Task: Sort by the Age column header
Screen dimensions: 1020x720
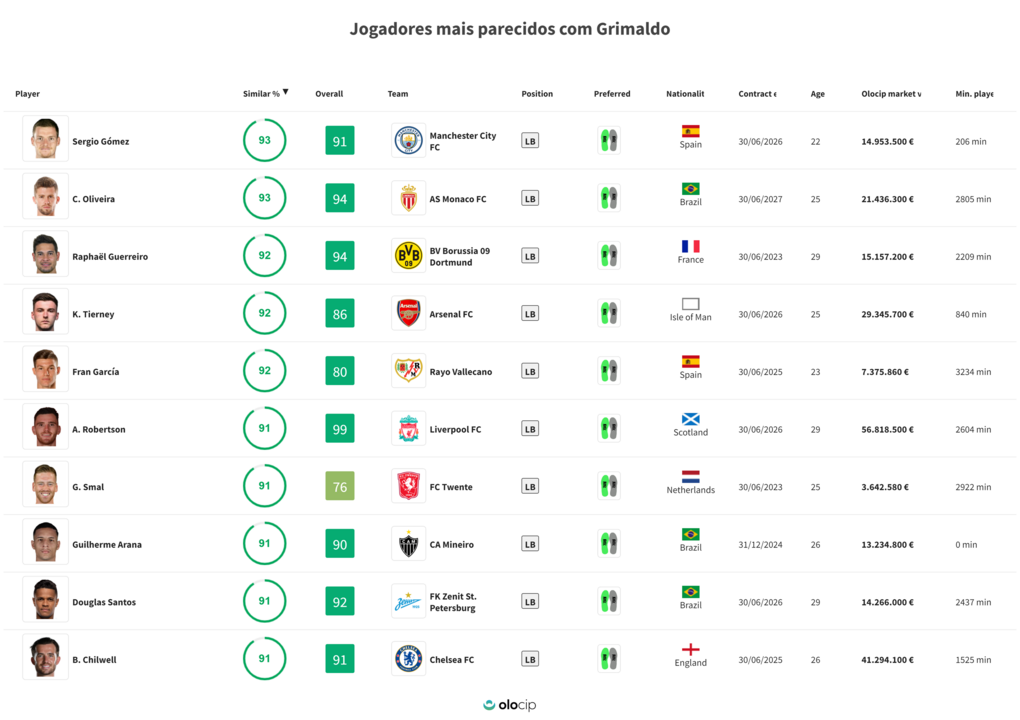Action: (818, 94)
